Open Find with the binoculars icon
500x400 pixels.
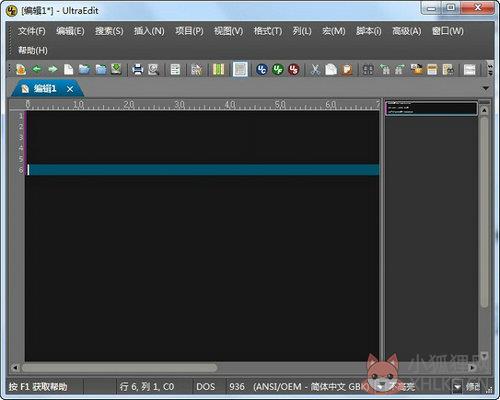coord(368,69)
